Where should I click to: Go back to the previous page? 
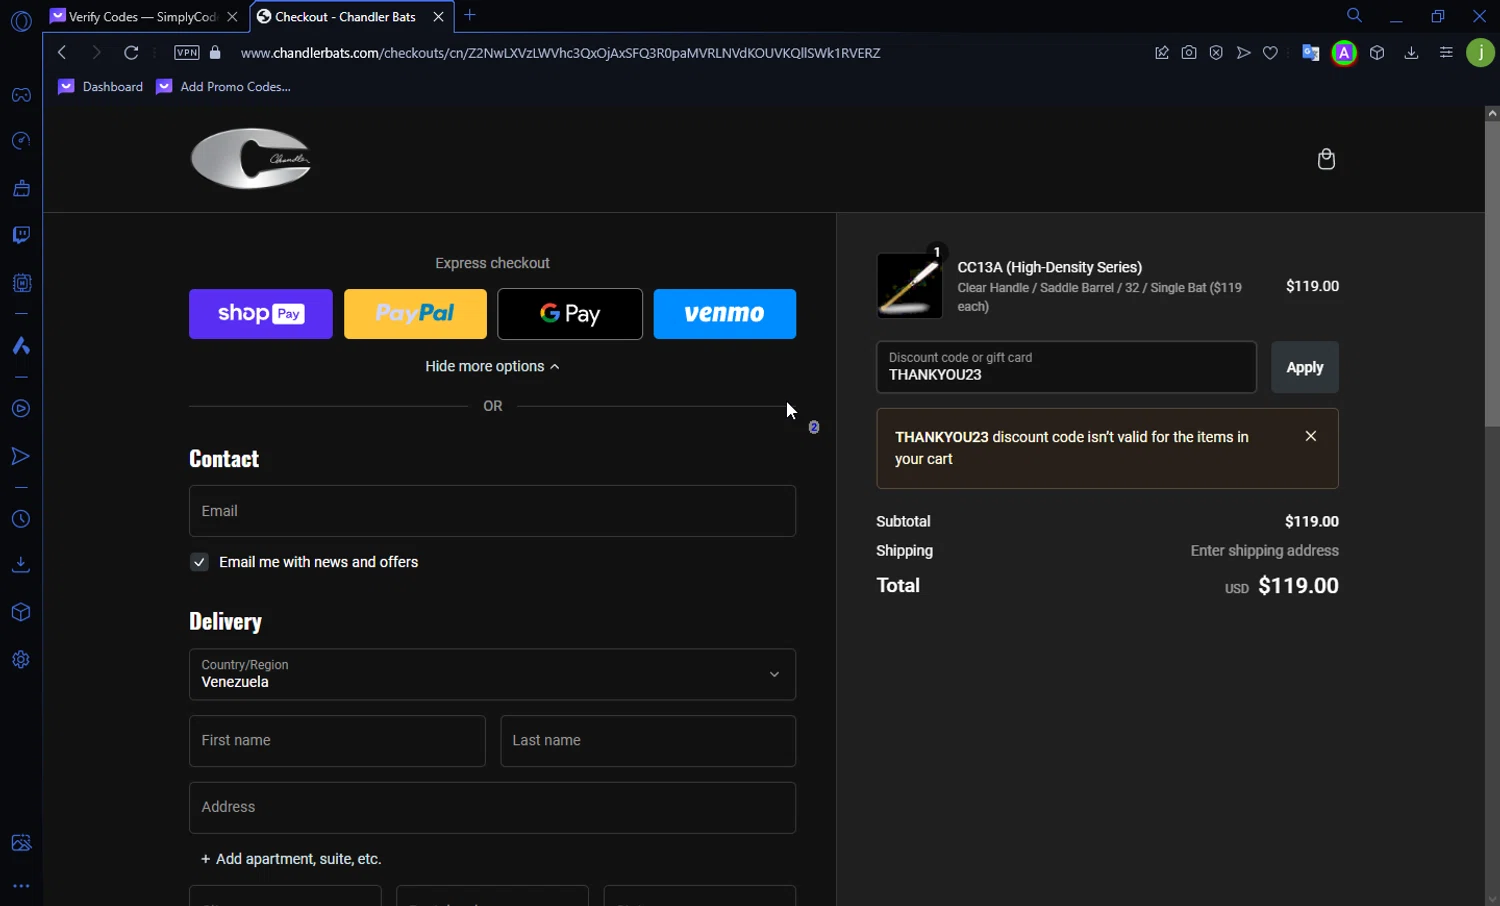point(62,53)
